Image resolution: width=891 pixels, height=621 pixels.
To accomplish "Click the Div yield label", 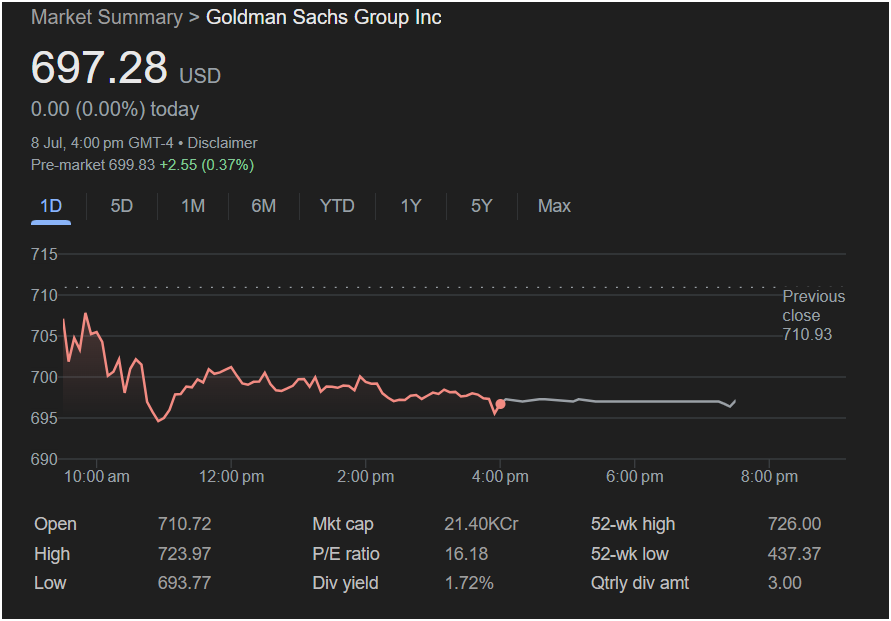I will 345,582.
